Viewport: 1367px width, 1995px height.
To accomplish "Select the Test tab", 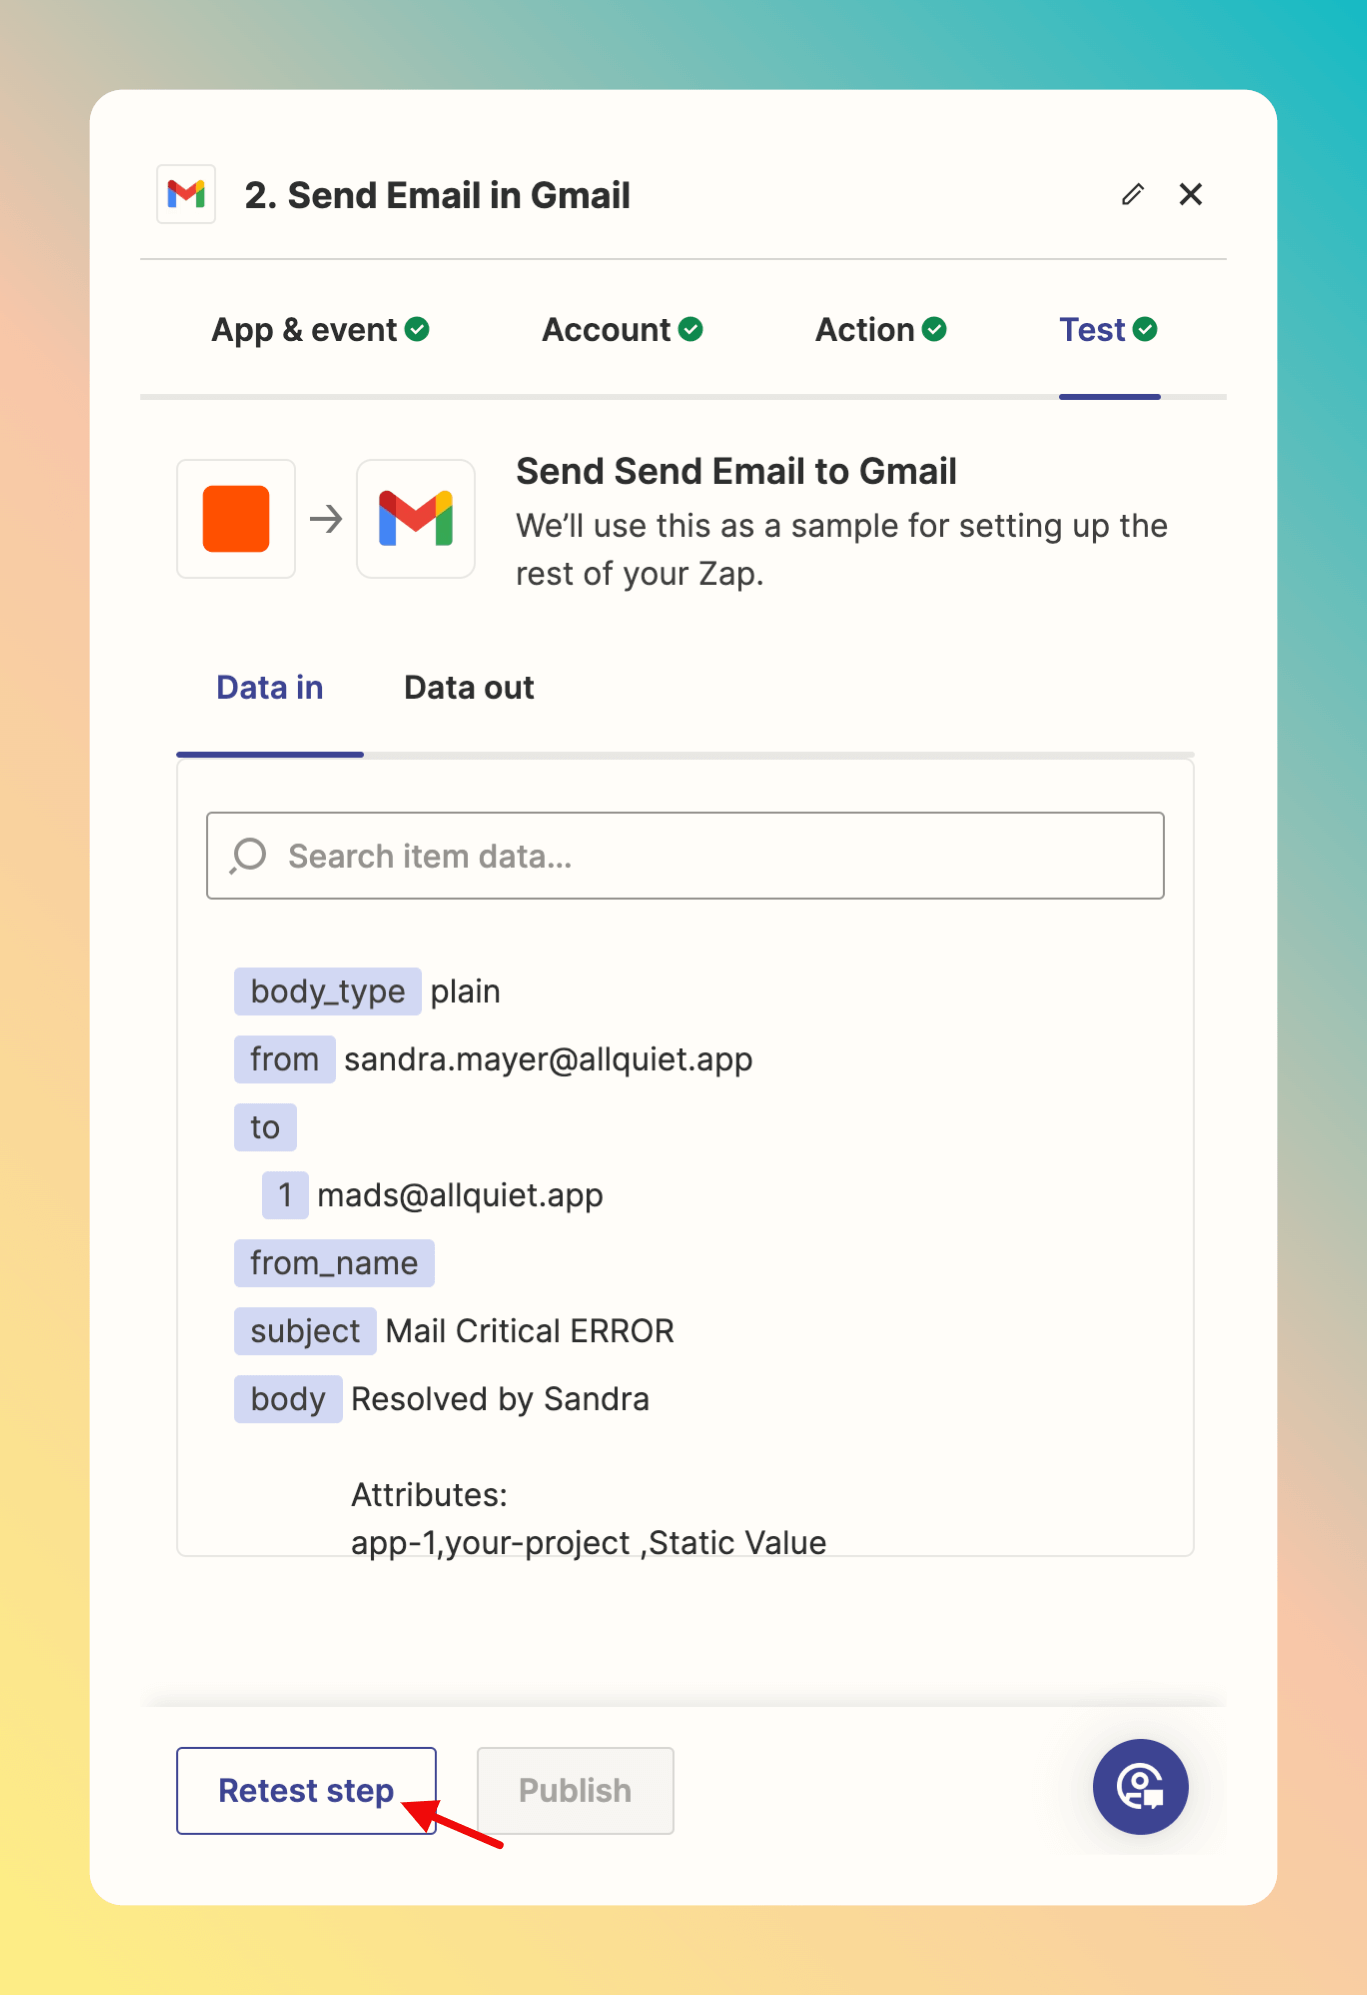I will [1108, 330].
